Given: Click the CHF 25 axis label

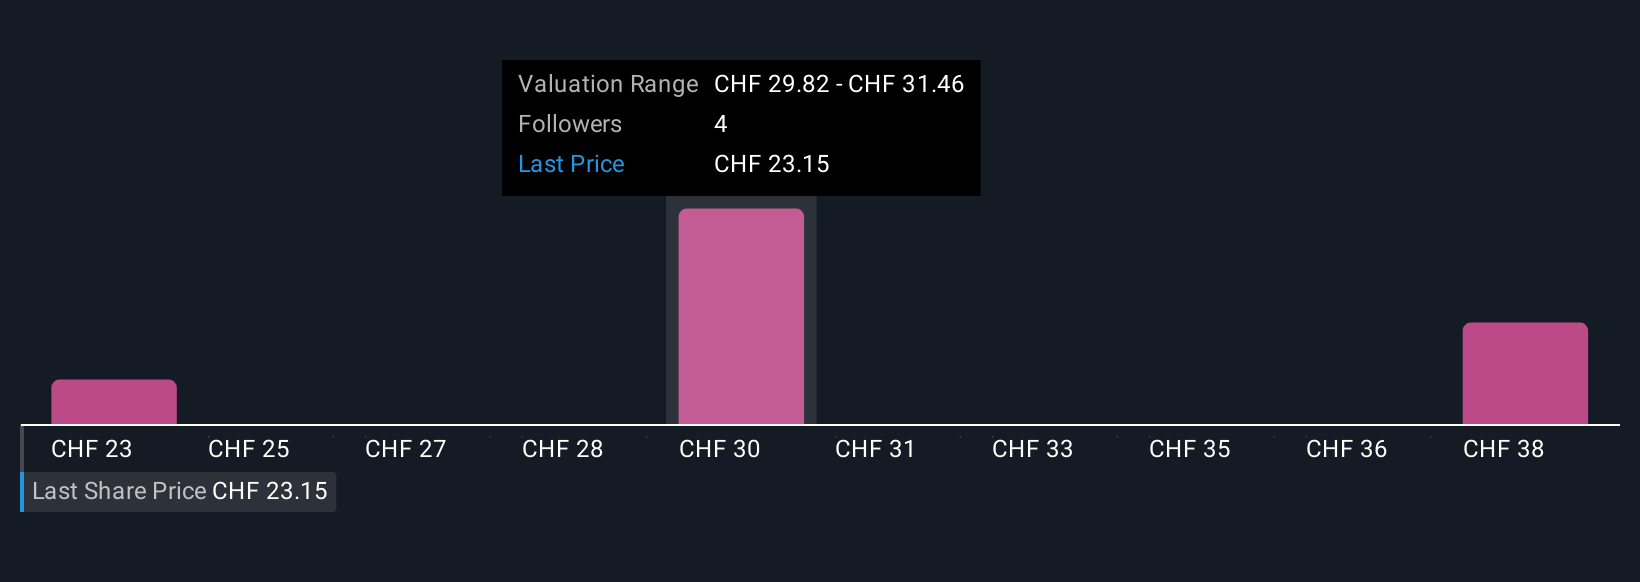Looking at the screenshot, I should pyautogui.click(x=249, y=449).
